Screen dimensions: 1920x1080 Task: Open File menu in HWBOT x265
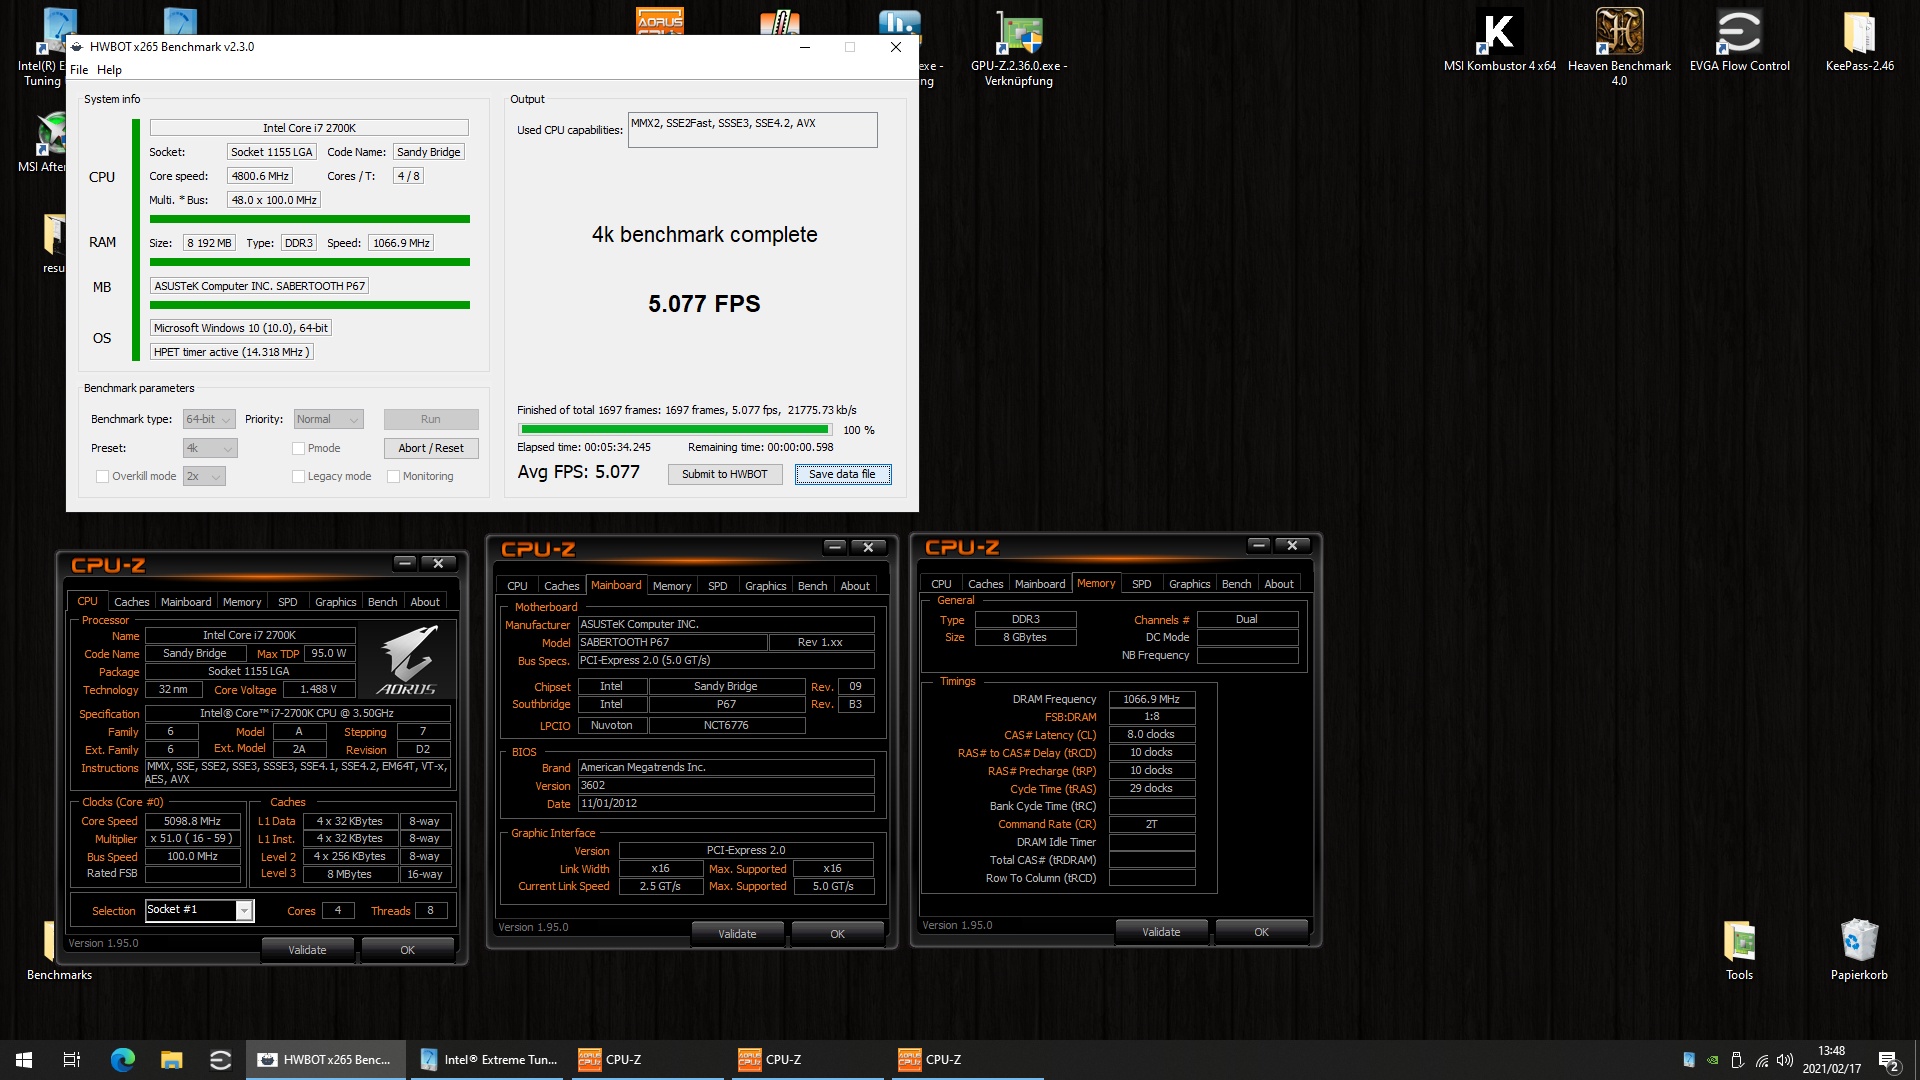[79, 70]
